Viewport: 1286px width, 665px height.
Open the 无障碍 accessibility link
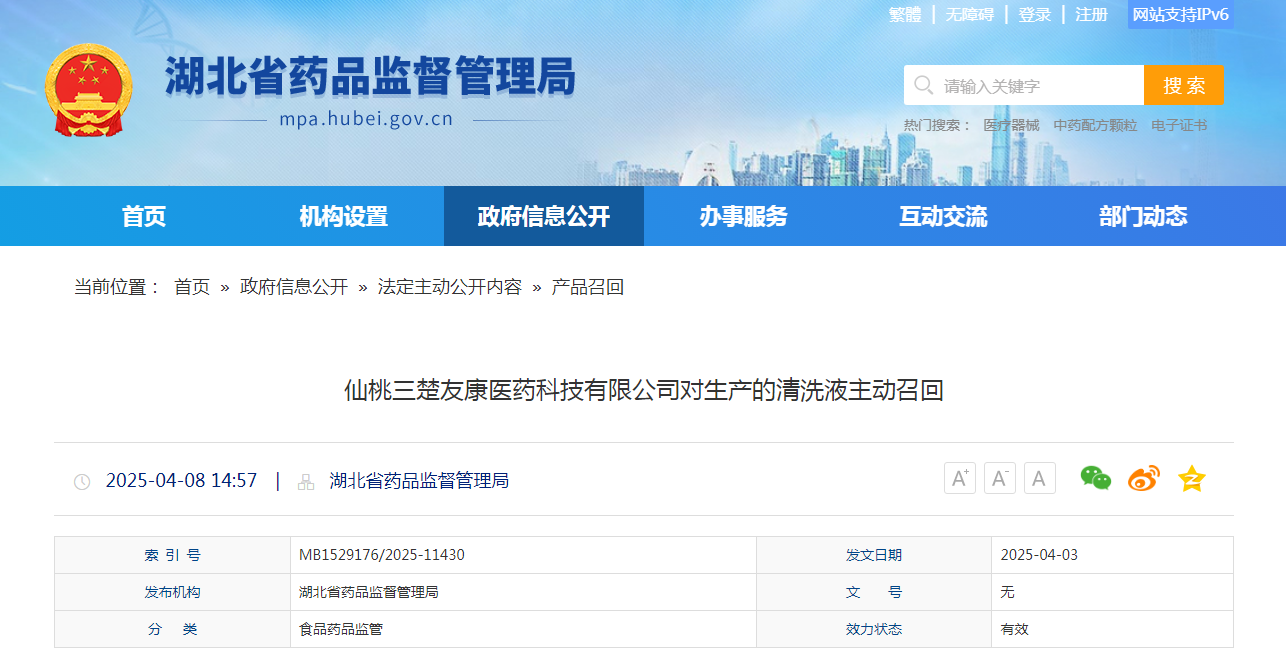970,14
